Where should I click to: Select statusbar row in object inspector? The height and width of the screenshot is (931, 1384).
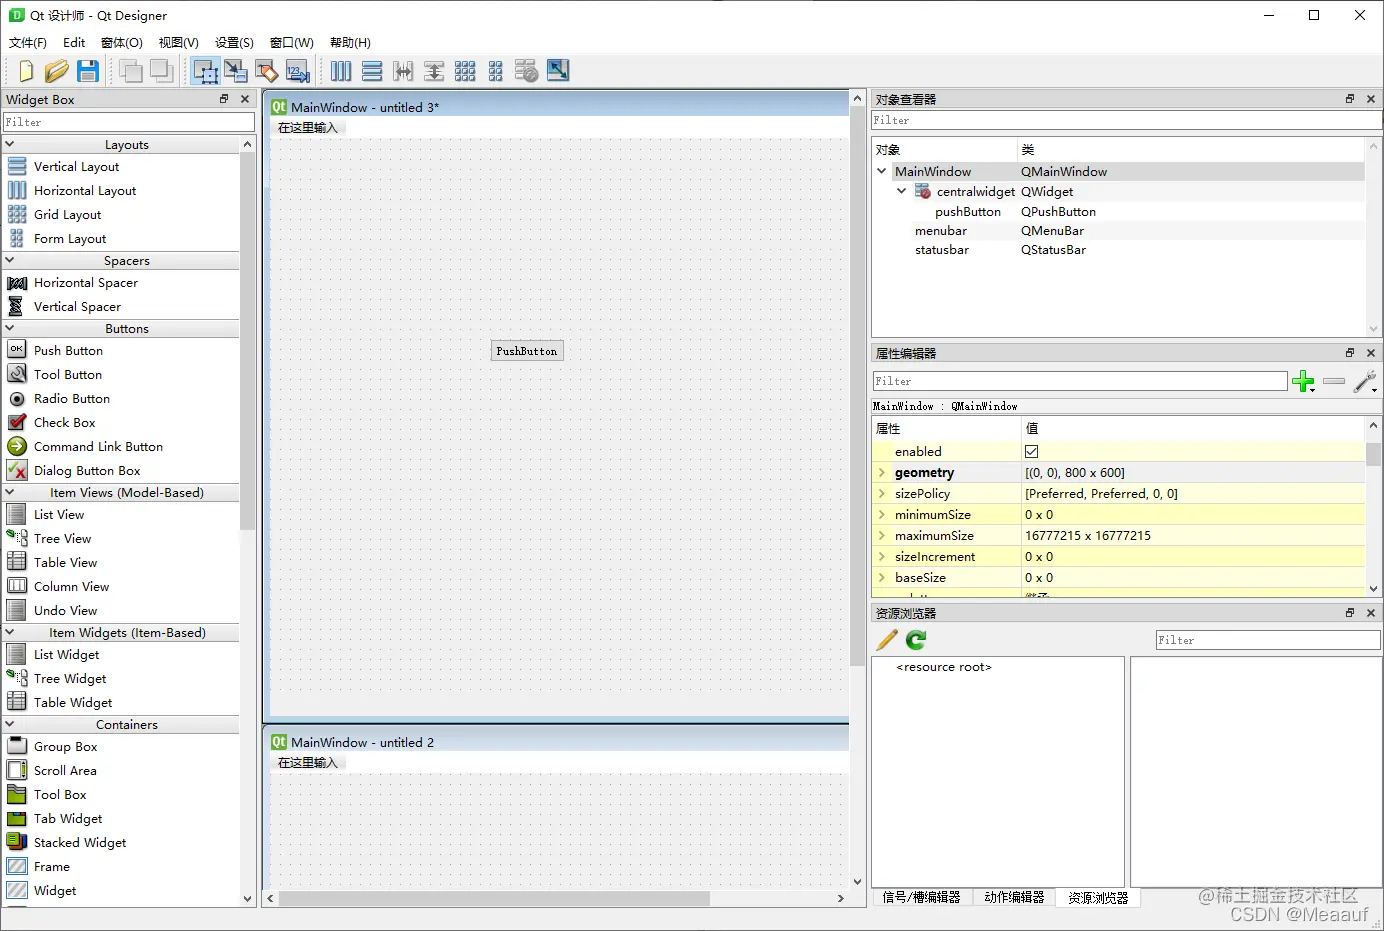(x=1118, y=250)
